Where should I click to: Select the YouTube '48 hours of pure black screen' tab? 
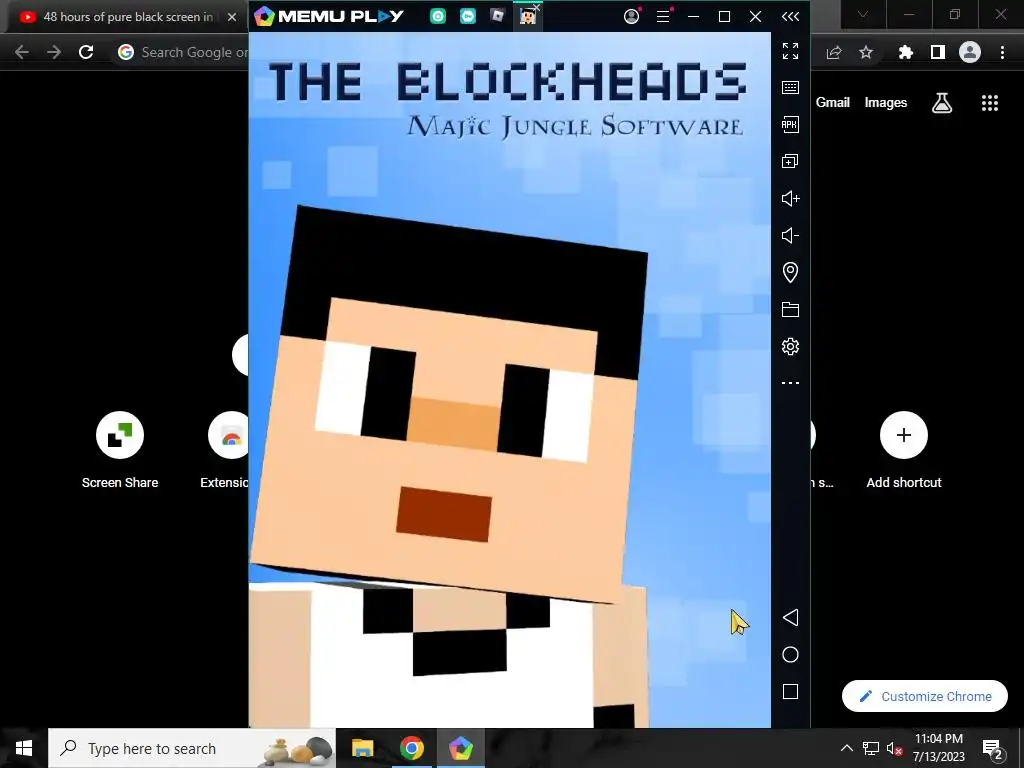126,17
